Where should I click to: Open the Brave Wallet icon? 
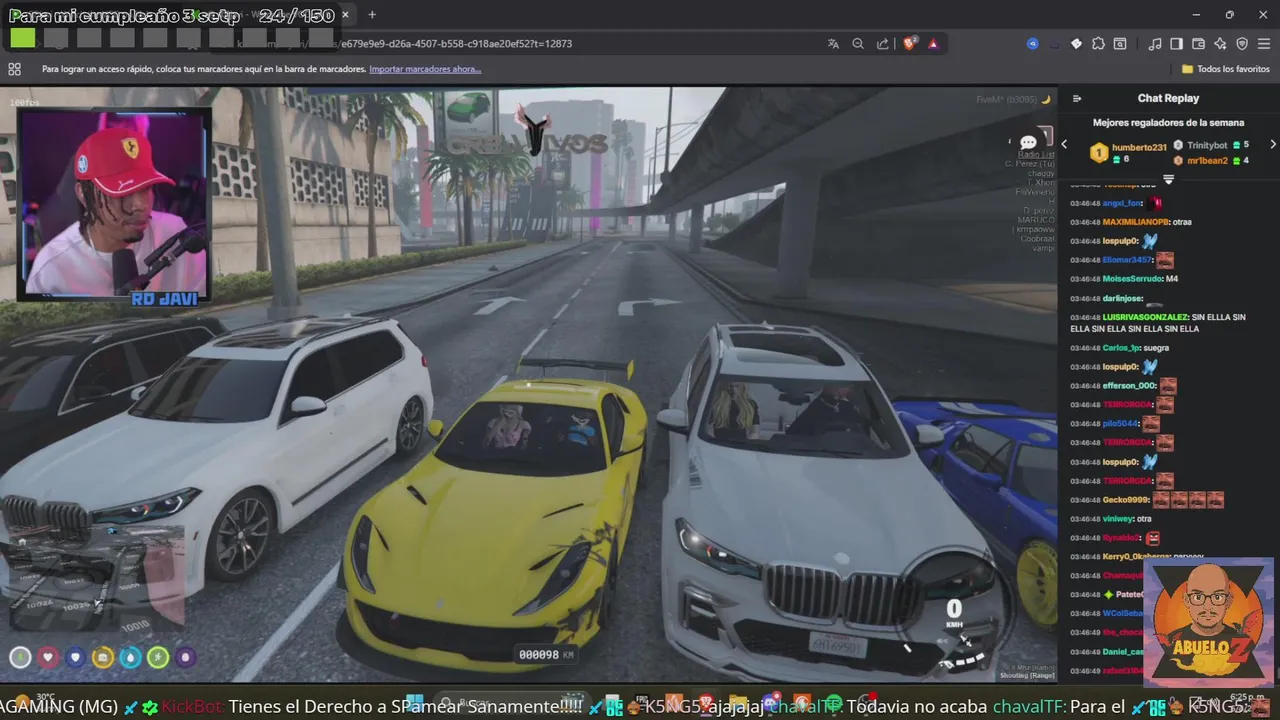pyautogui.click(x=1199, y=44)
